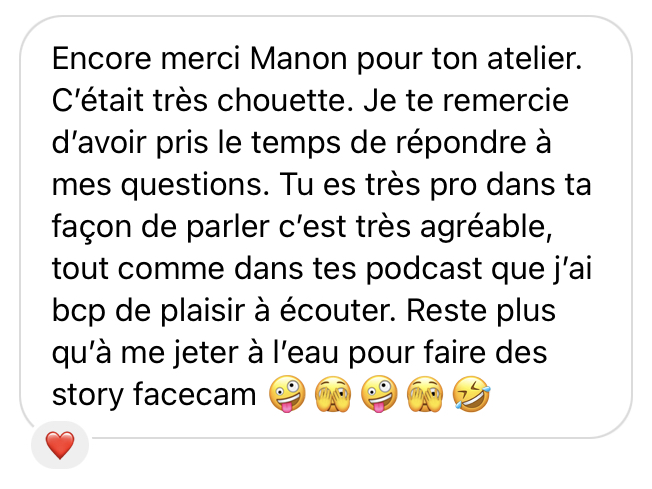Image resolution: width=652 pixels, height=489 pixels.
Task: Click the first peeking-through-hands emoji
Action: pos(333,394)
